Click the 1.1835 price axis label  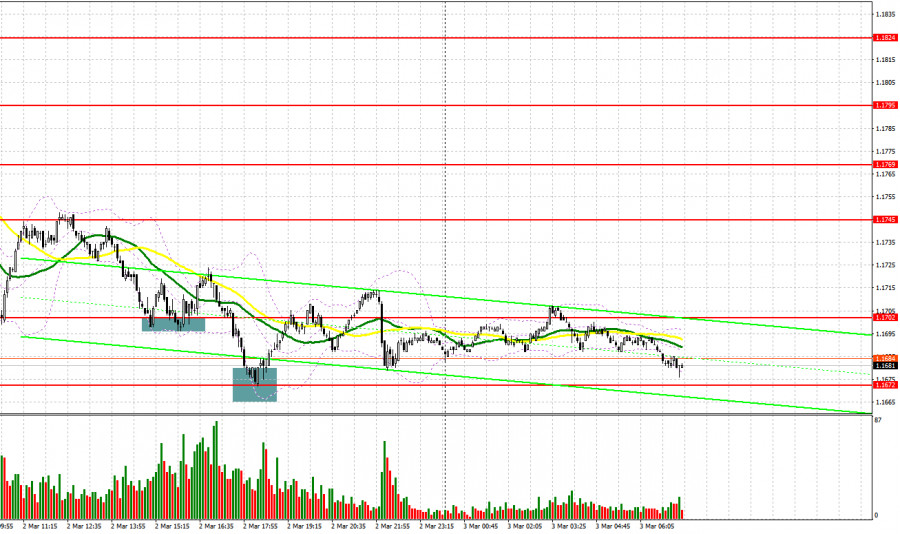(883, 15)
